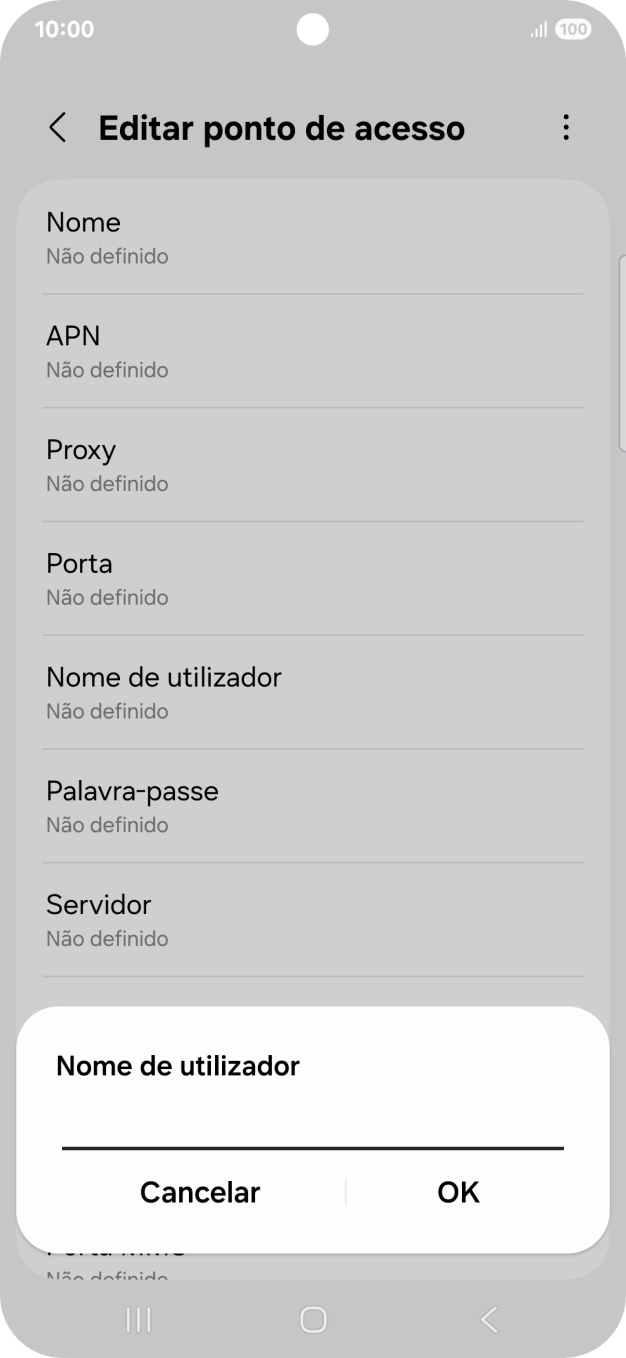Tap the recents button in navigation bar
This screenshot has height=1358, width=626.
coord(137,1320)
